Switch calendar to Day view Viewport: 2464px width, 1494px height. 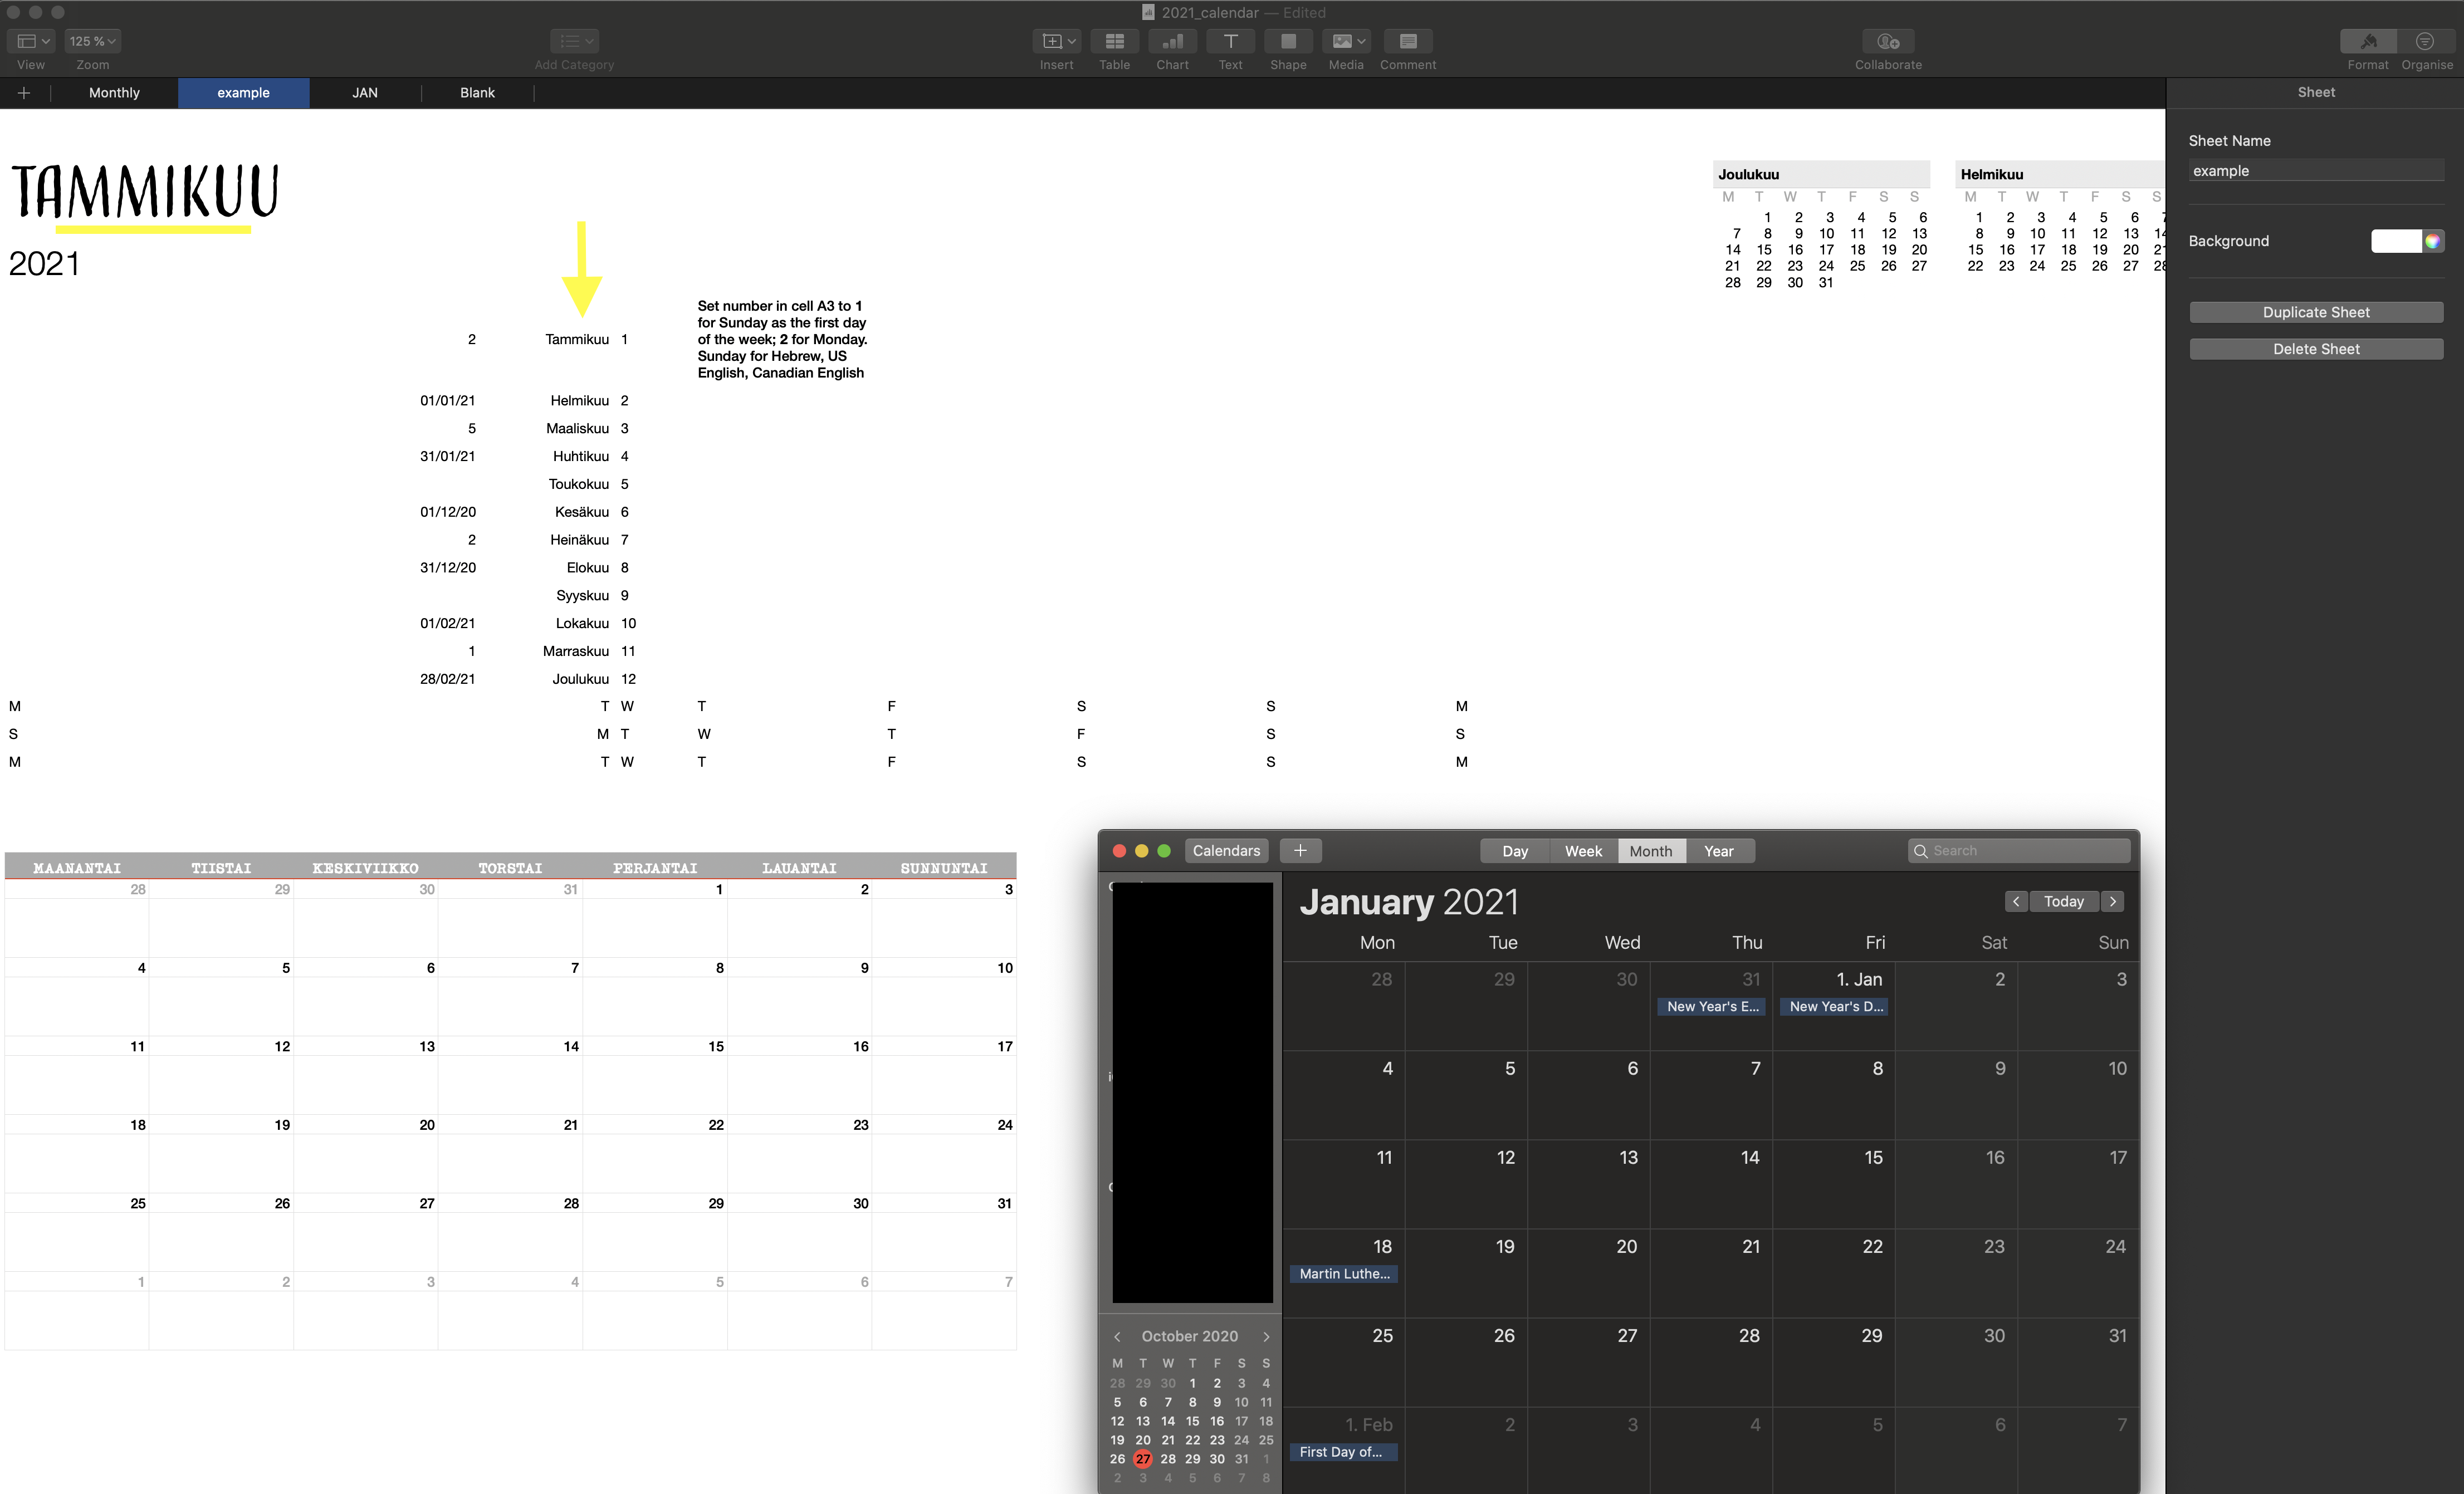(1514, 851)
